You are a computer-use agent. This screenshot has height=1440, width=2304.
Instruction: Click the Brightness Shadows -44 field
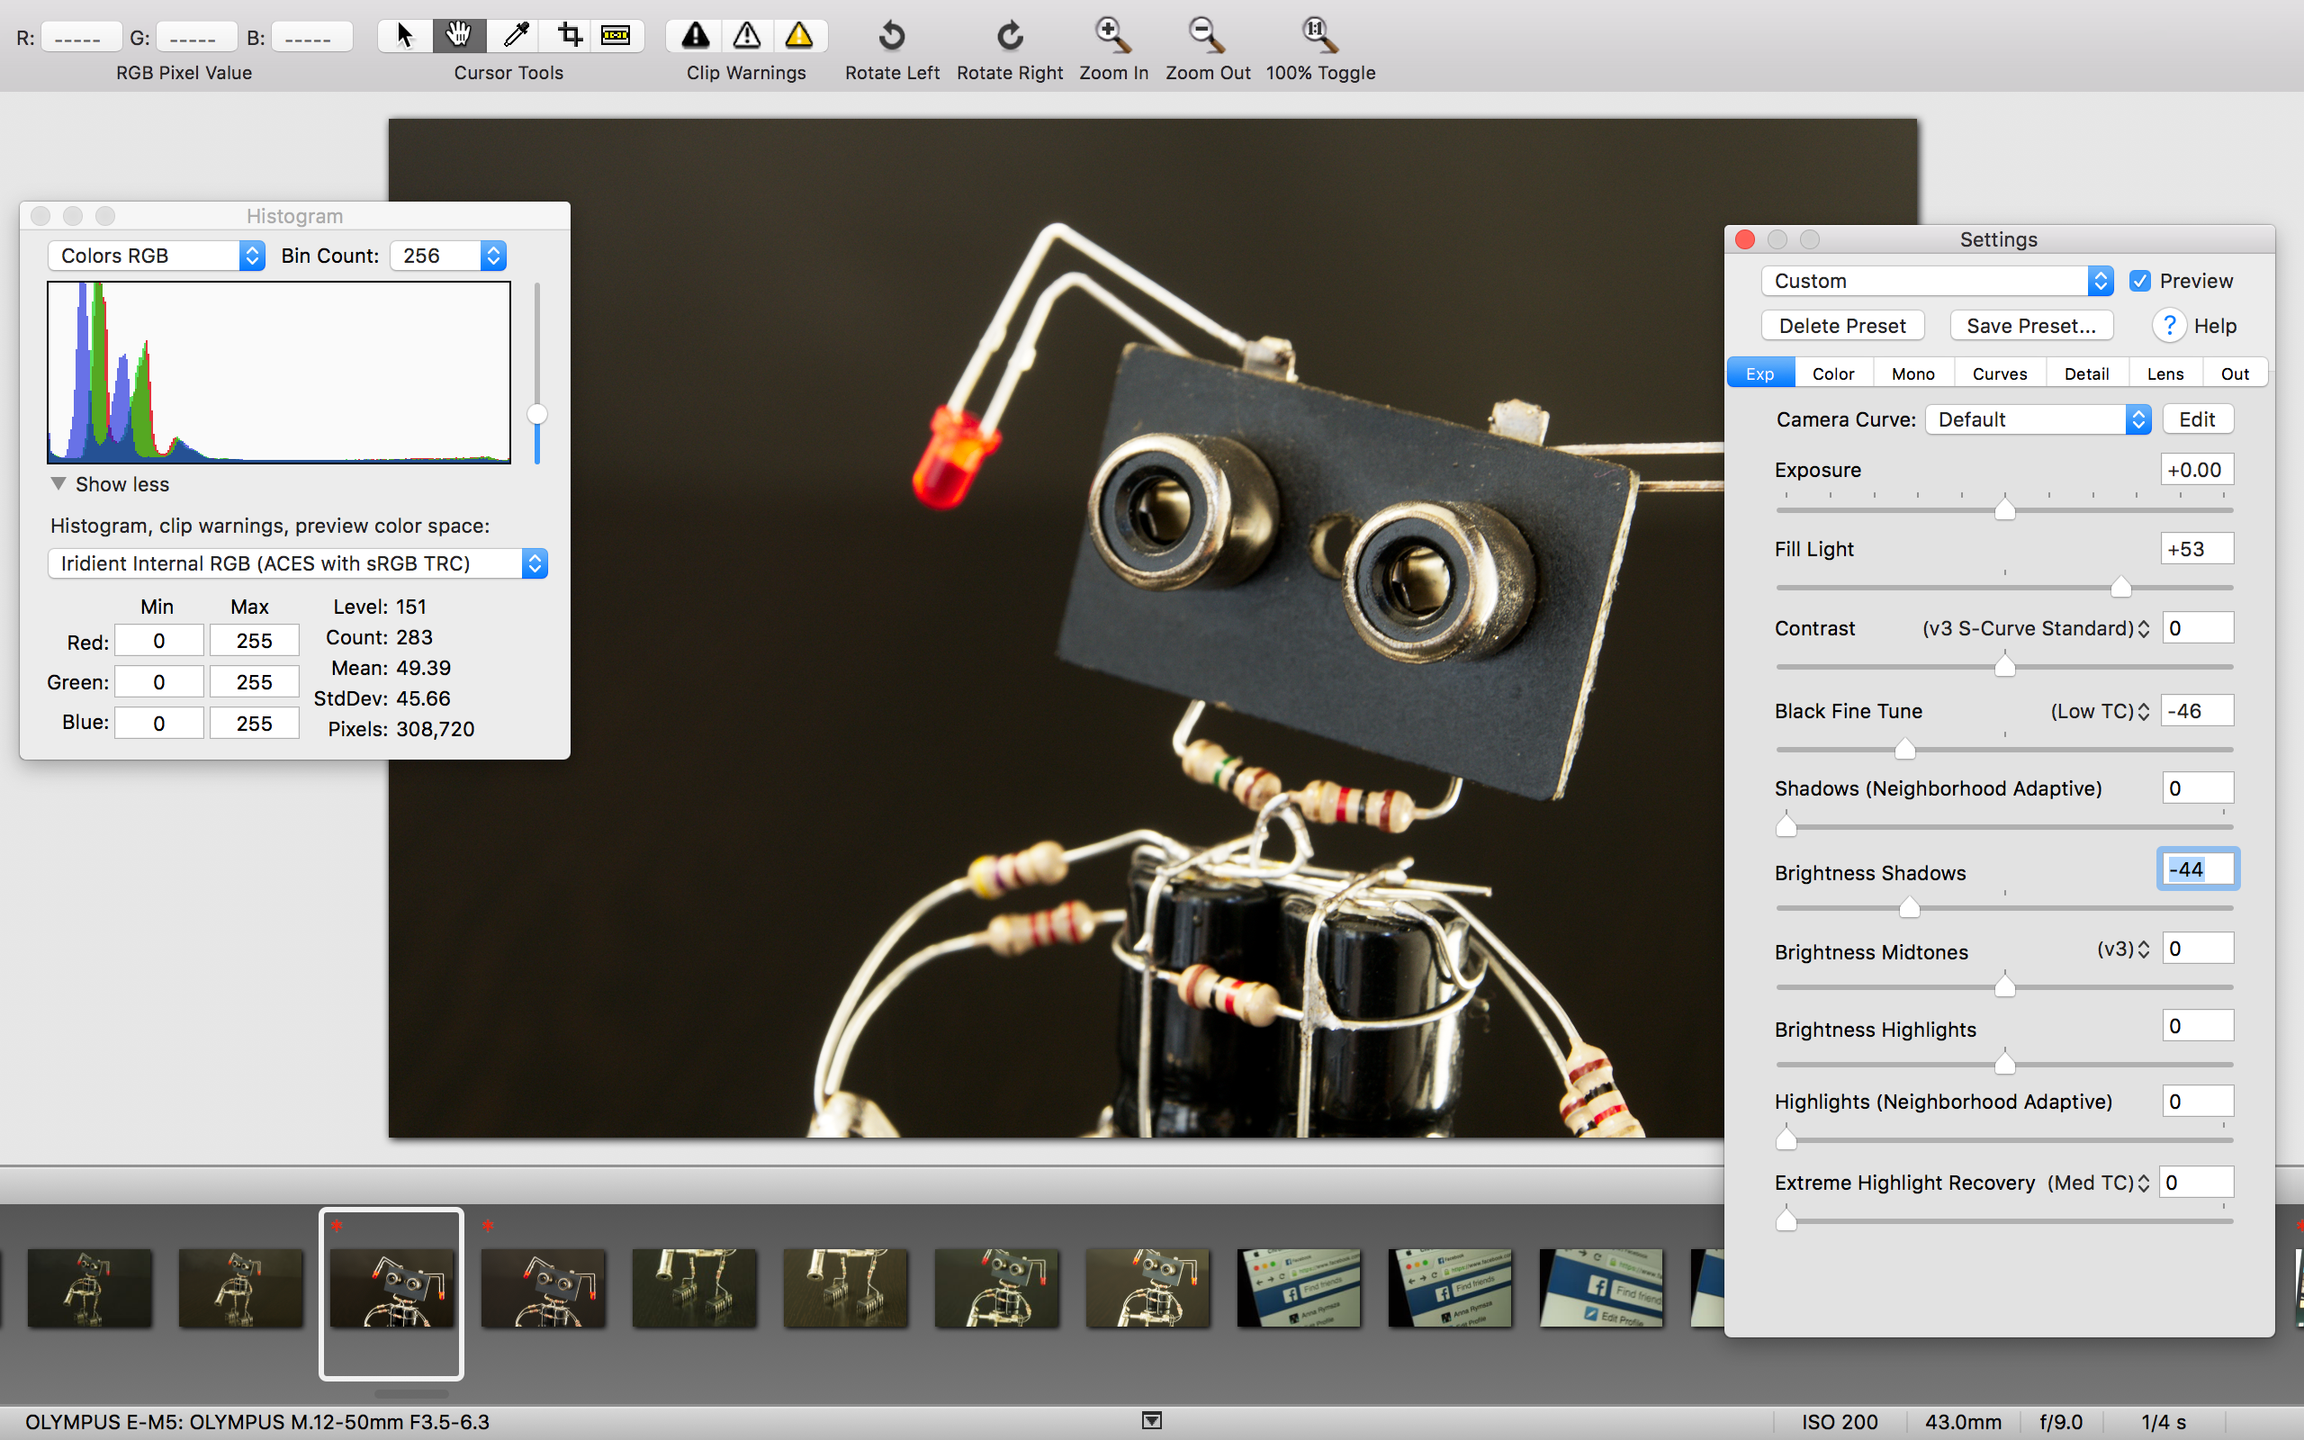click(2197, 870)
